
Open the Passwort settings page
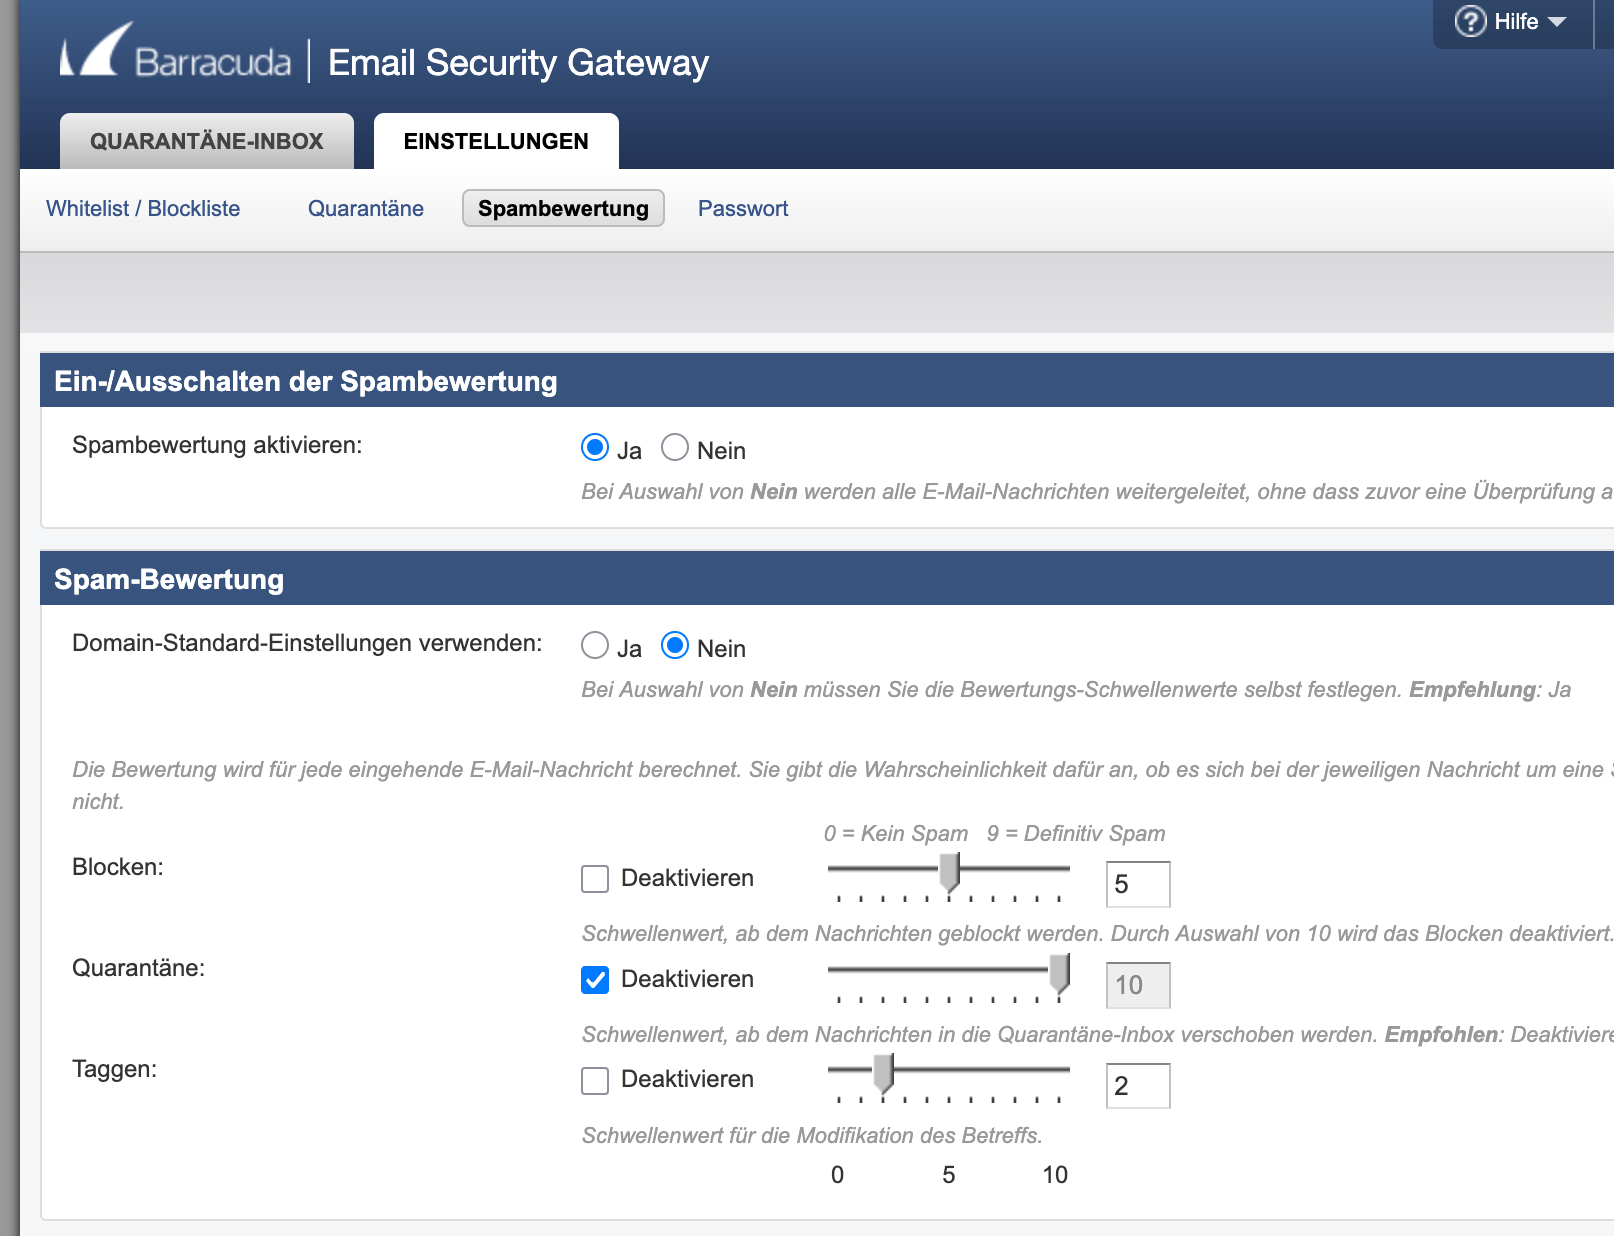743,209
